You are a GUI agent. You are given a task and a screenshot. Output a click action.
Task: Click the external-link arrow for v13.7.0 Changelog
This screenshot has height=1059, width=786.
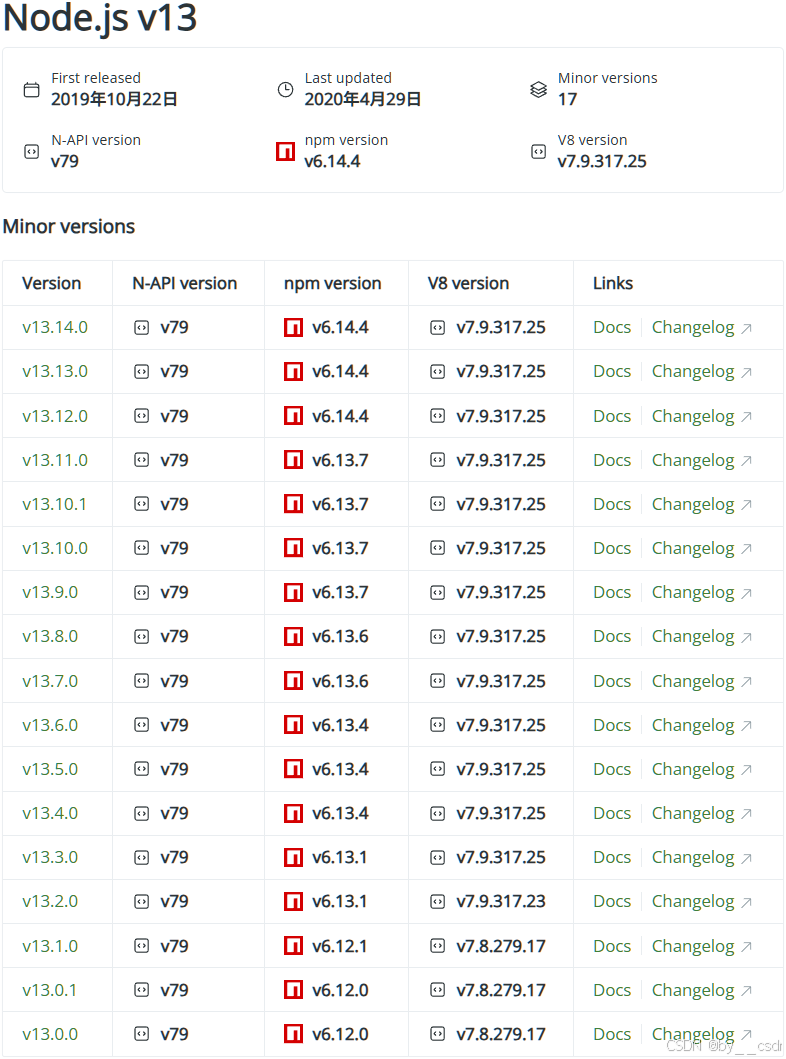click(x=746, y=682)
